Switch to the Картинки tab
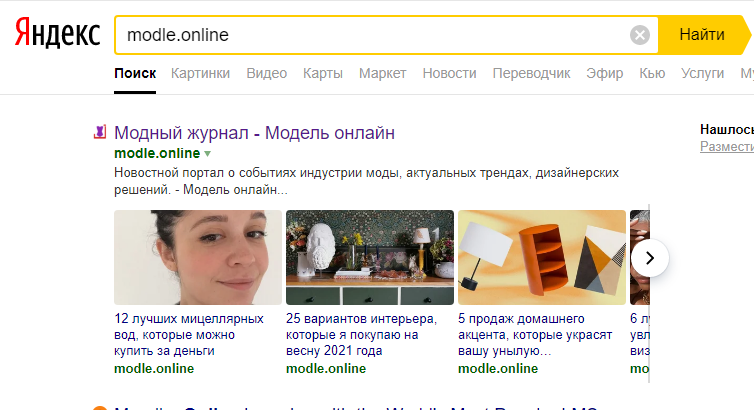 tap(201, 73)
